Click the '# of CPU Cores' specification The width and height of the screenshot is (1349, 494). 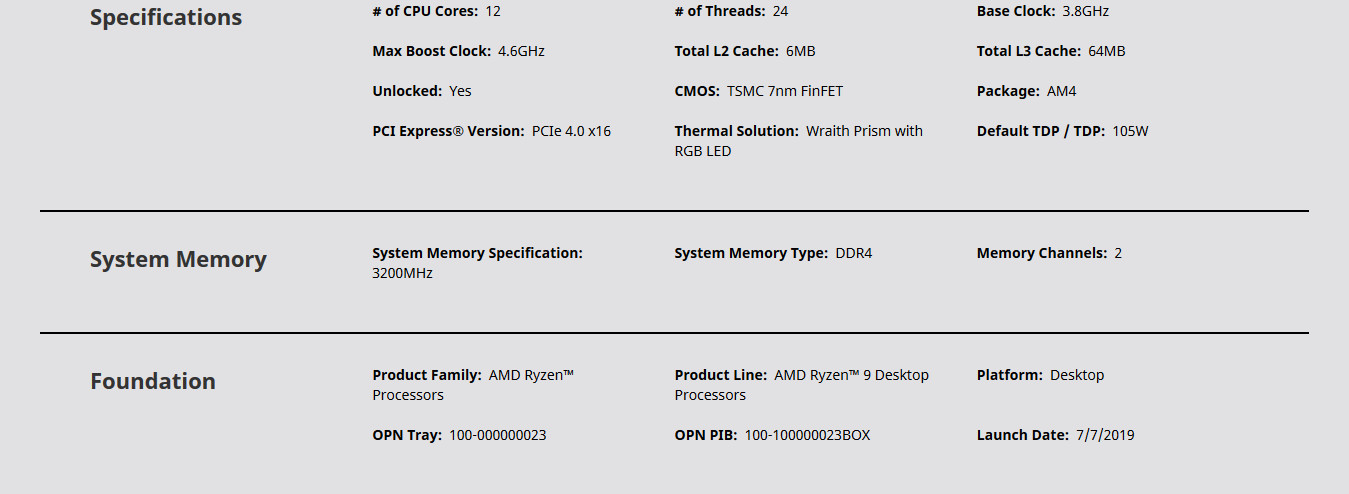tap(436, 11)
